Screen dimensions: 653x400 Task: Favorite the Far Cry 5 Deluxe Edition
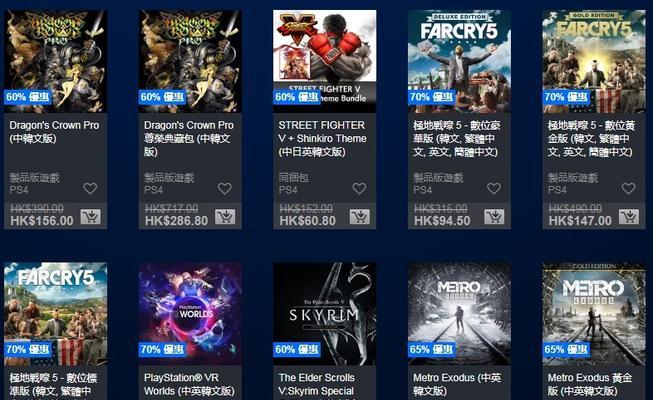click(x=493, y=188)
